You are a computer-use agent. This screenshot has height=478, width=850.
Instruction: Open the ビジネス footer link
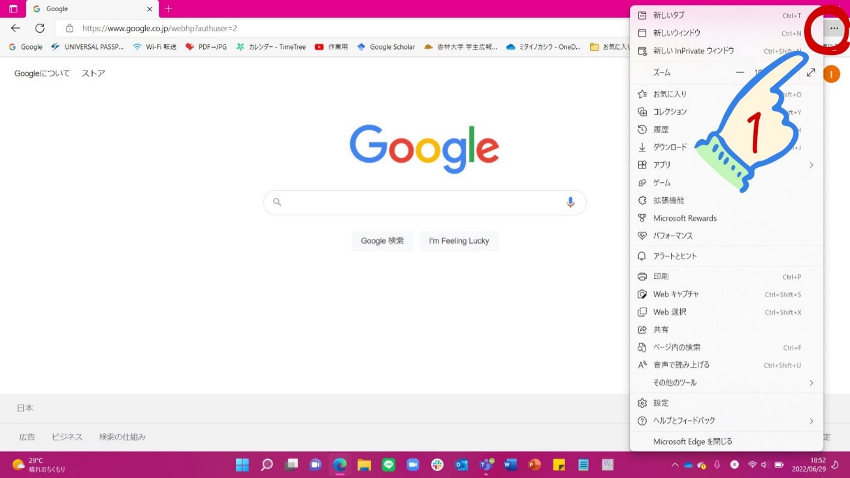pyautogui.click(x=67, y=437)
